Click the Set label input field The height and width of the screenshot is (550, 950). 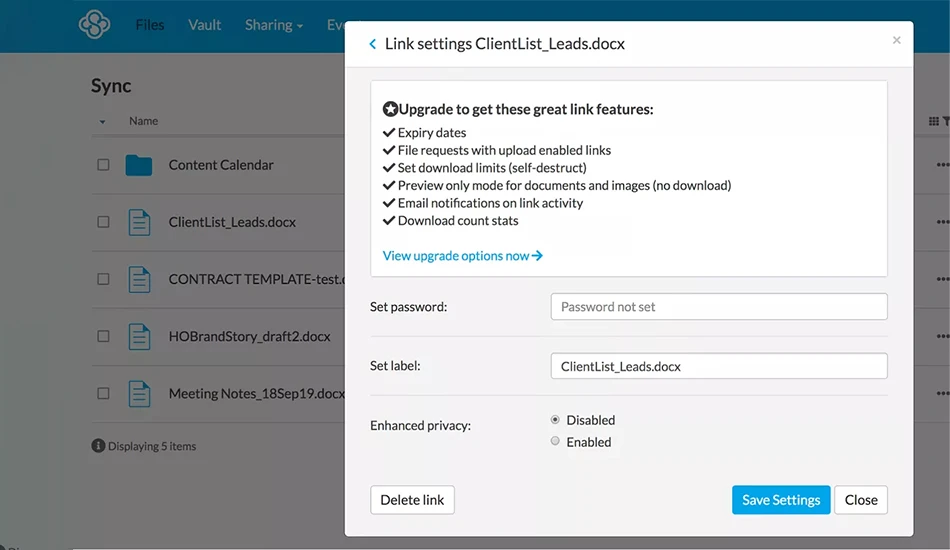(x=719, y=366)
